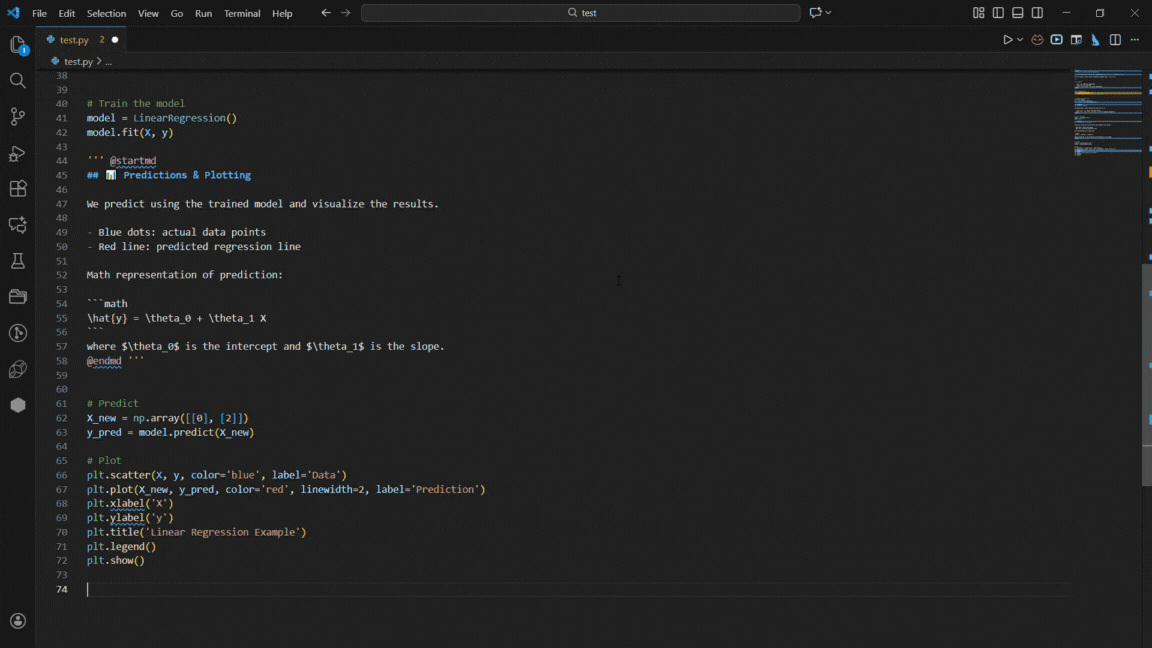Open the Source Control view
Screen dimensions: 1152x648
[18, 117]
